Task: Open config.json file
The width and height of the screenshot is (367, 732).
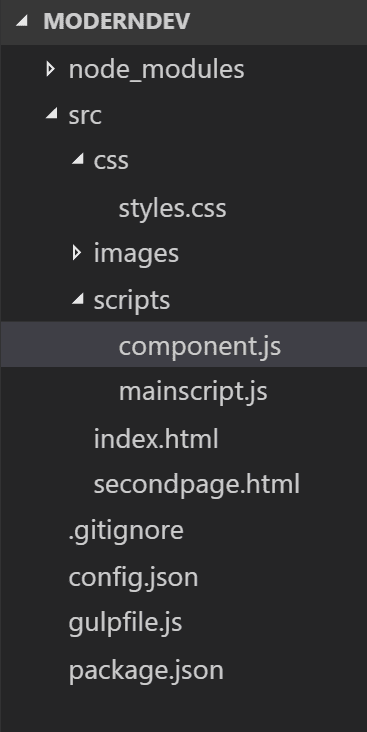Action: (133, 577)
